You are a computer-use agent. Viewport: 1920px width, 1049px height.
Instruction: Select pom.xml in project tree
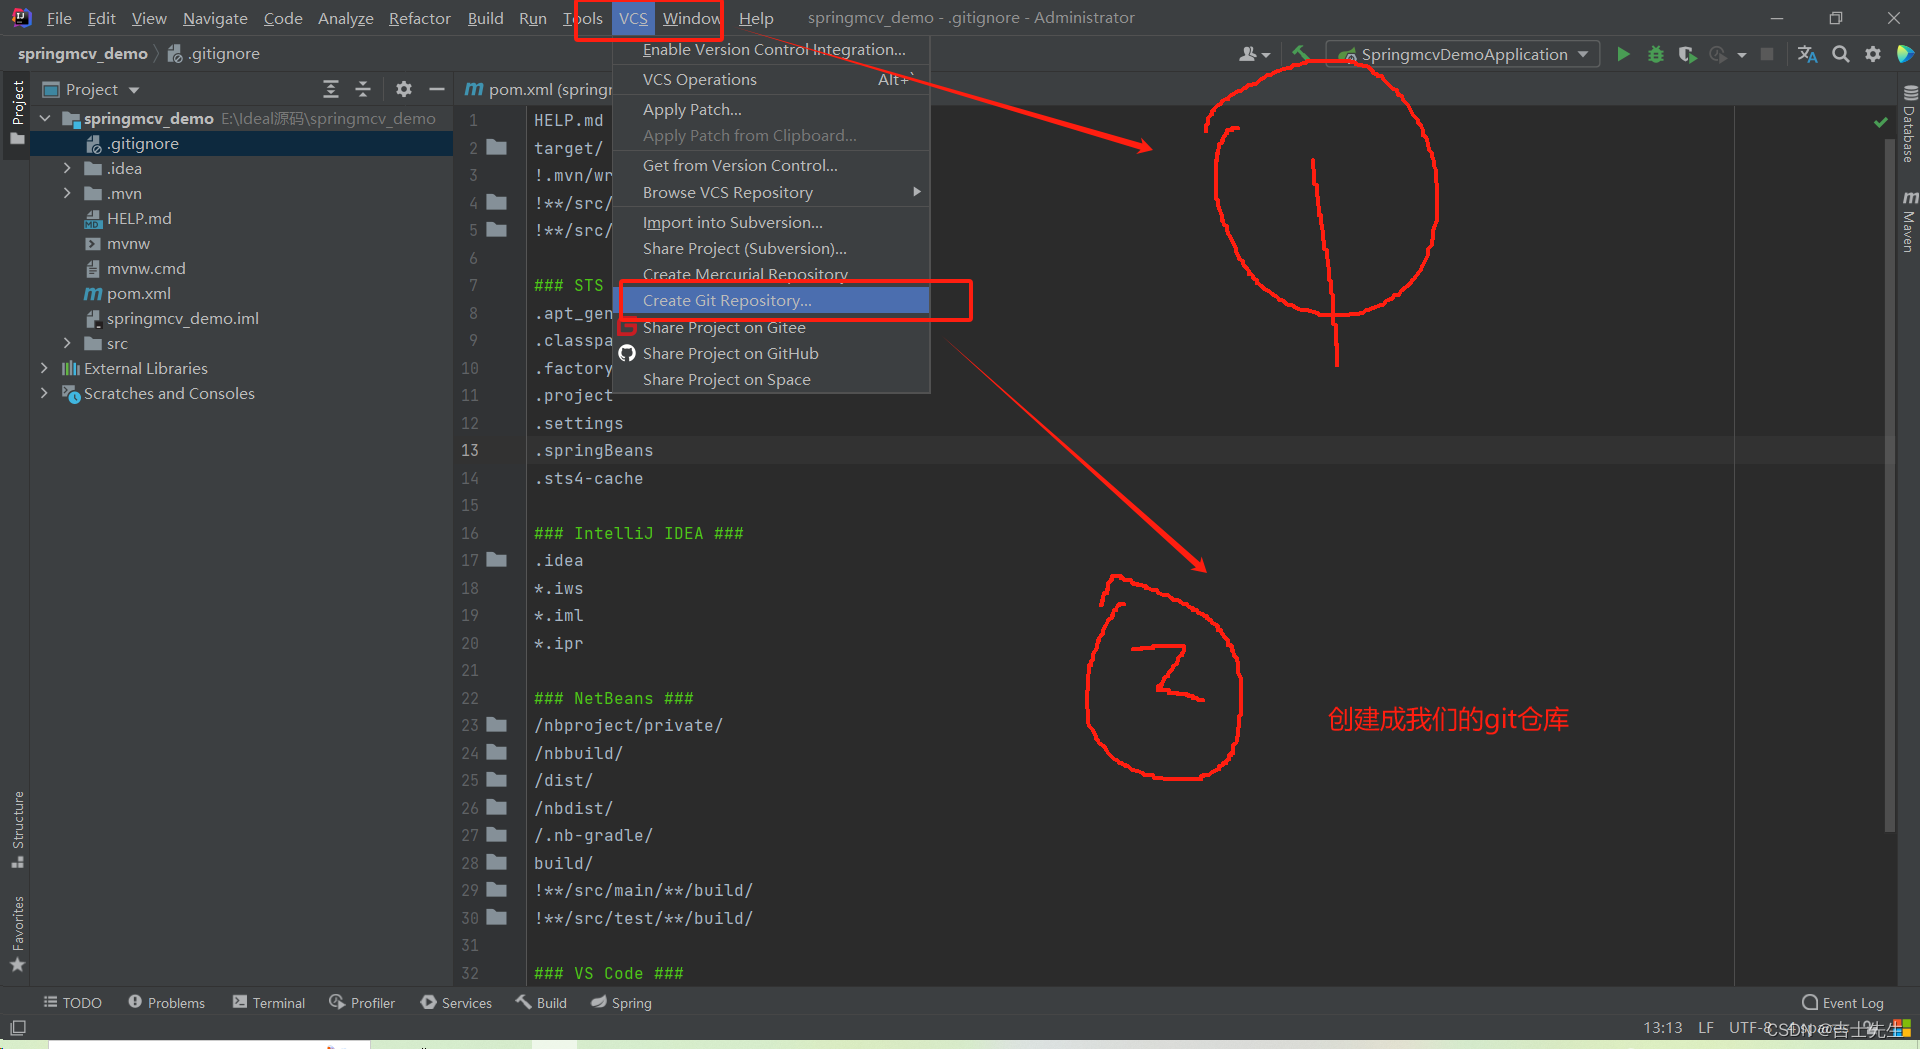click(138, 293)
